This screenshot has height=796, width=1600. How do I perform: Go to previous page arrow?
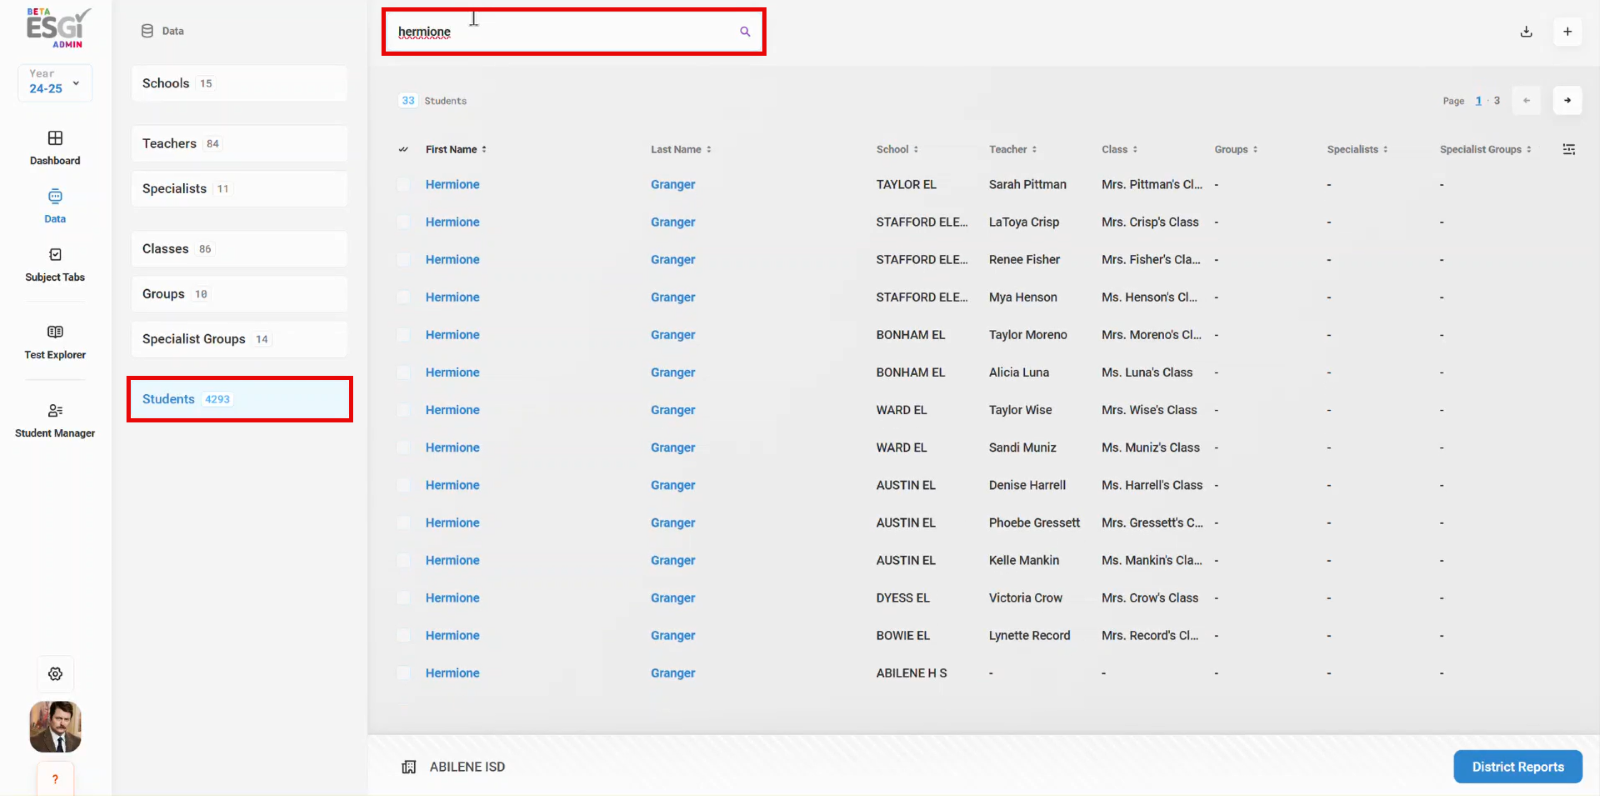pyautogui.click(x=1526, y=100)
